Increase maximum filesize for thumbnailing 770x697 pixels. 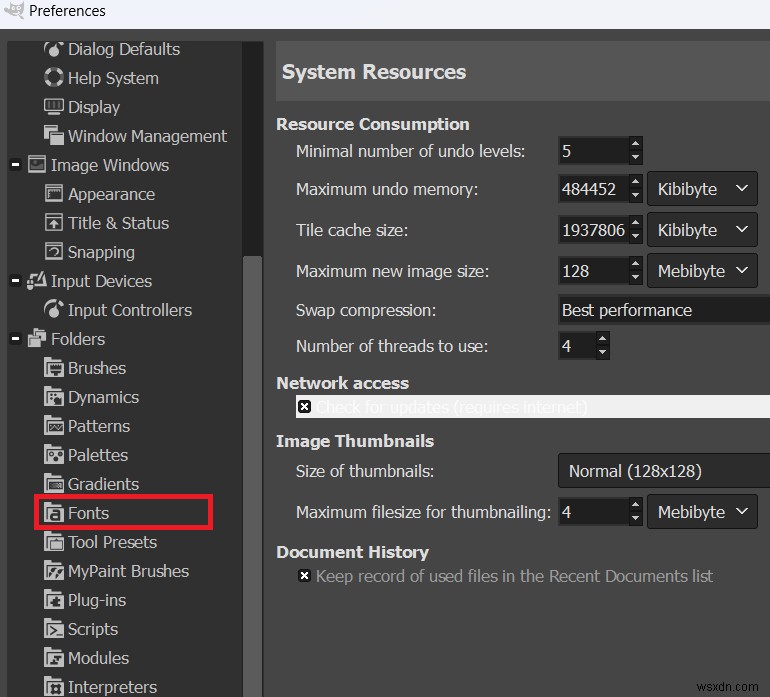635,505
